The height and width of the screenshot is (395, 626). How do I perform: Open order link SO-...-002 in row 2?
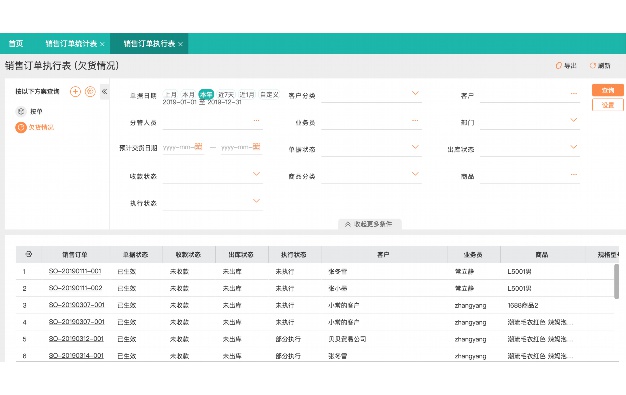click(x=75, y=288)
